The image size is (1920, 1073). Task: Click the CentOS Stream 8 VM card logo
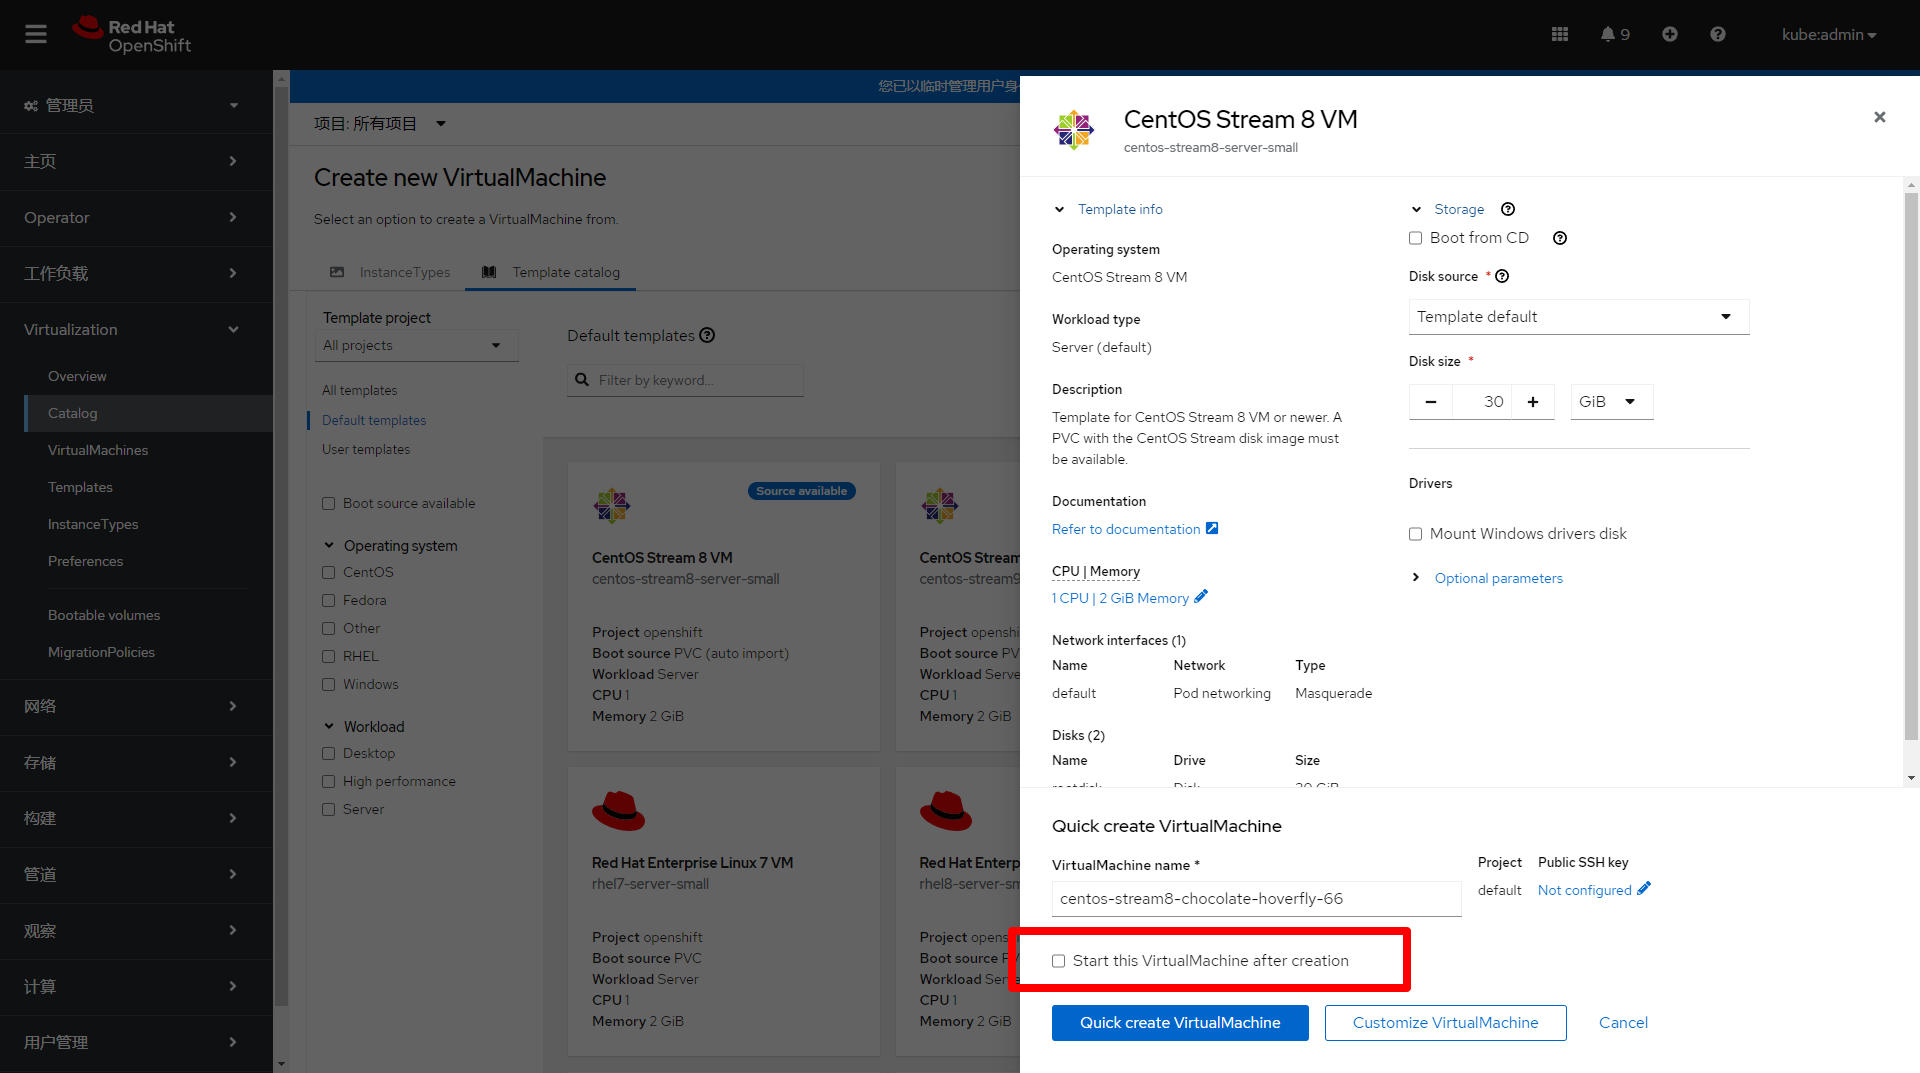[x=612, y=506]
